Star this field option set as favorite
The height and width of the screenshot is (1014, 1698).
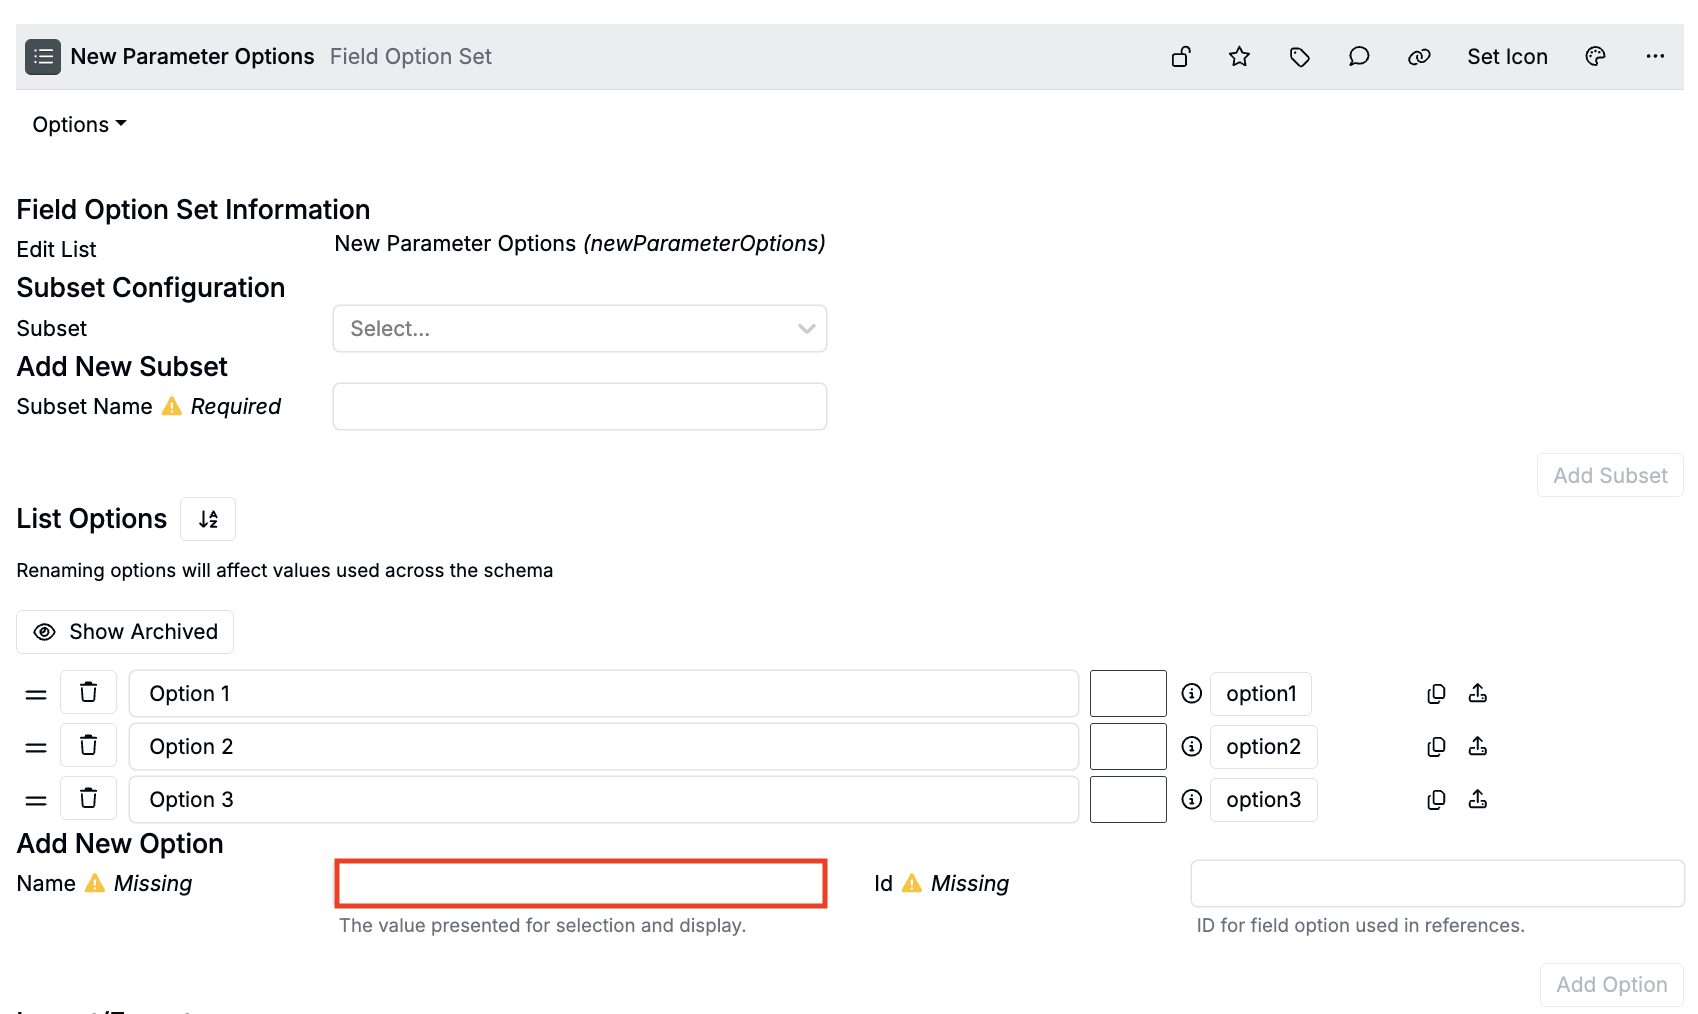coord(1239,57)
